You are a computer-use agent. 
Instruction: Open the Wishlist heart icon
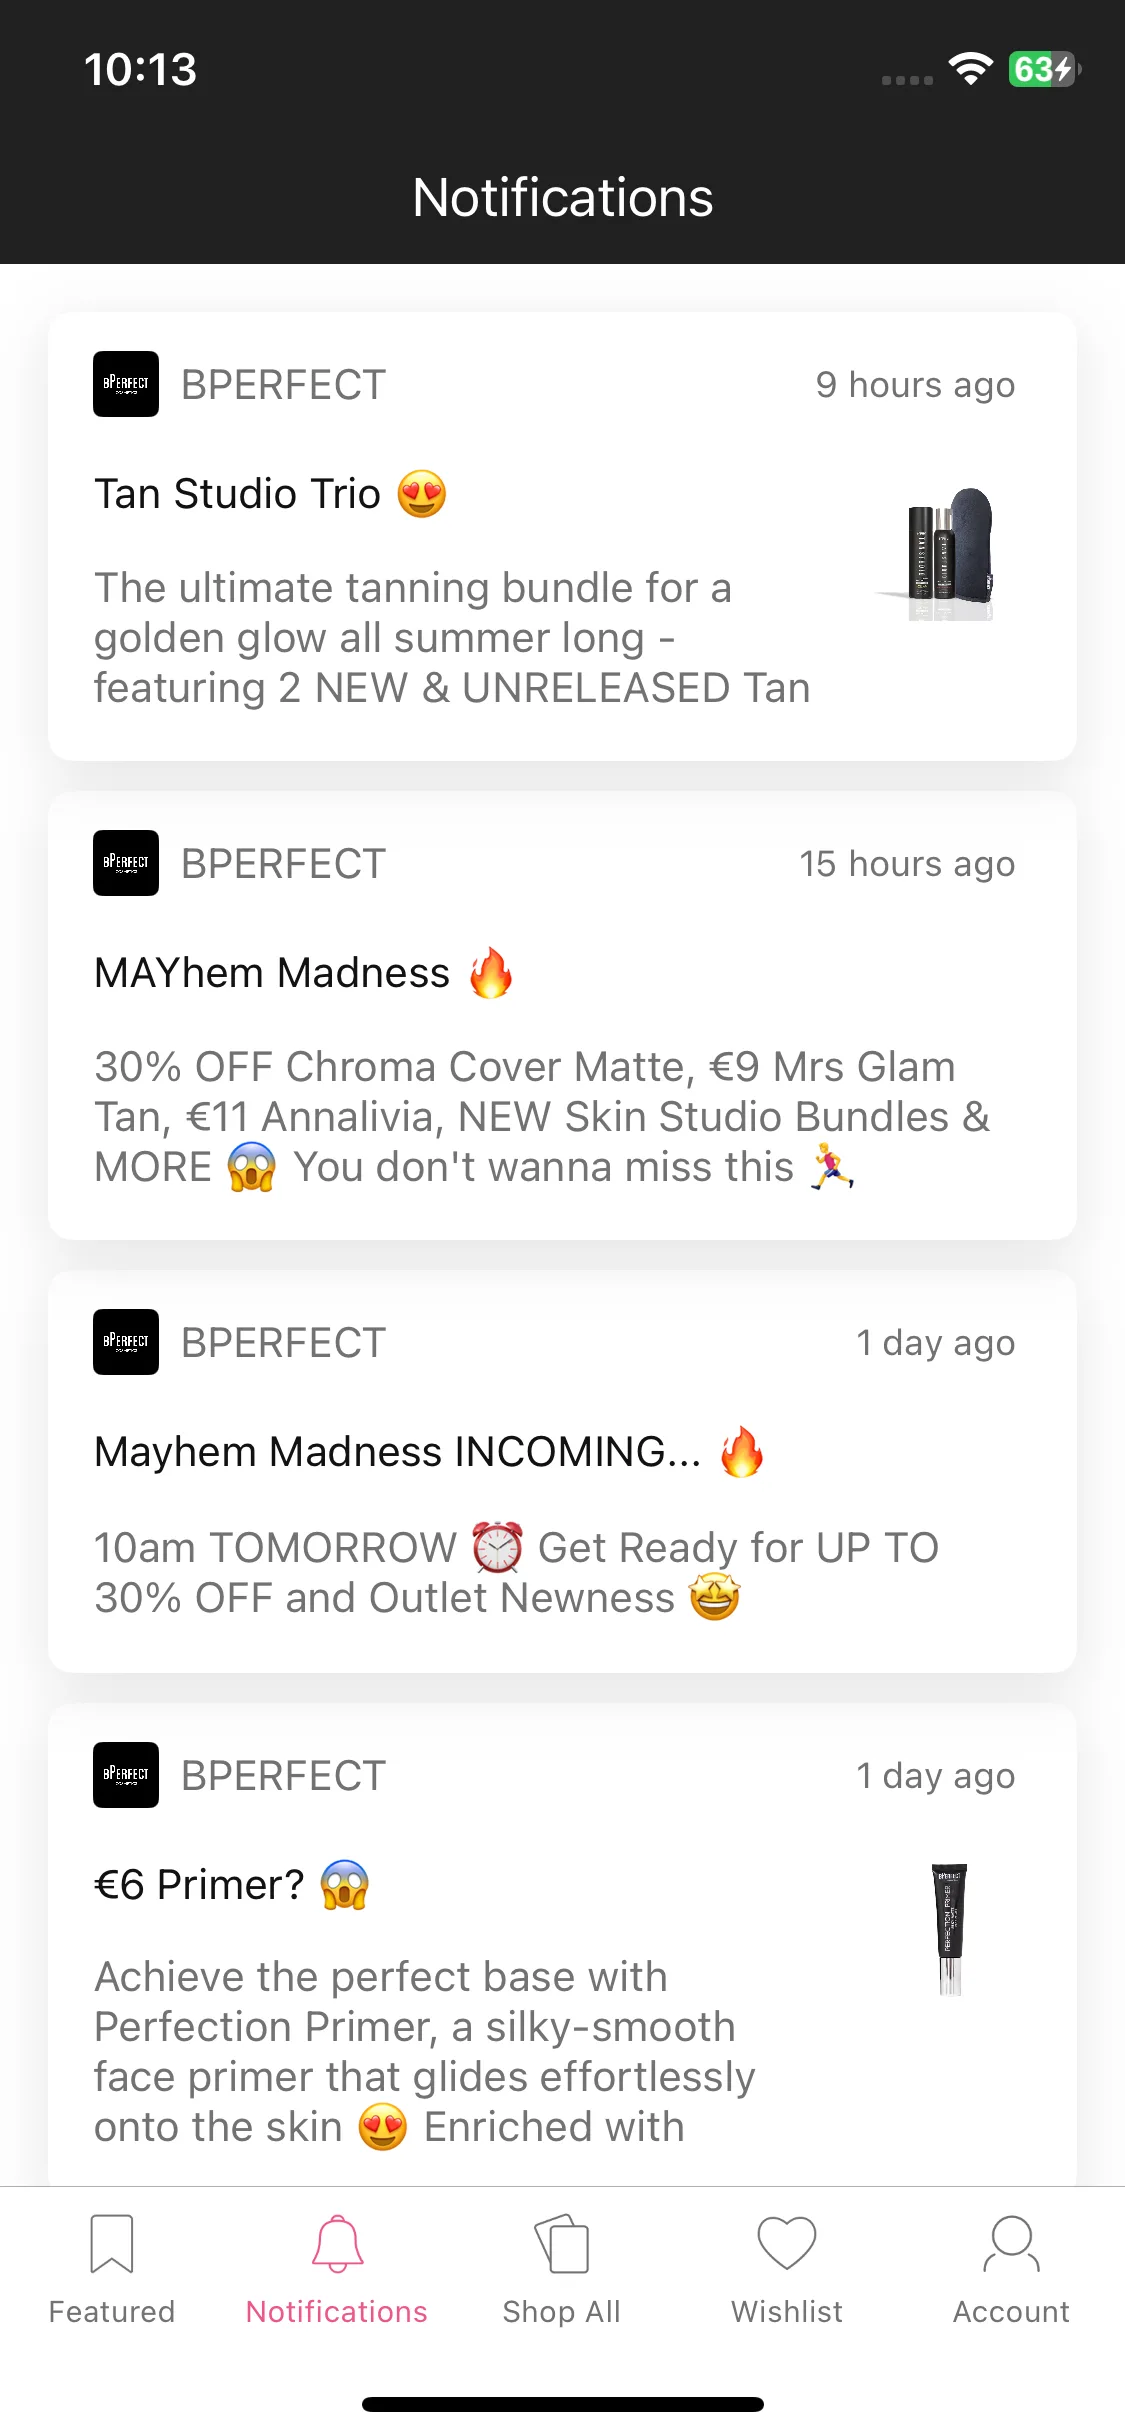pos(787,2243)
